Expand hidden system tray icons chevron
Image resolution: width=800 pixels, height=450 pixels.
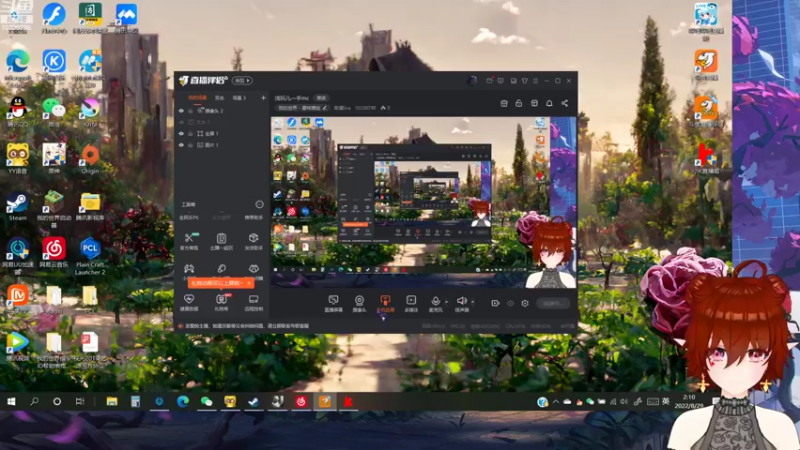pos(556,402)
